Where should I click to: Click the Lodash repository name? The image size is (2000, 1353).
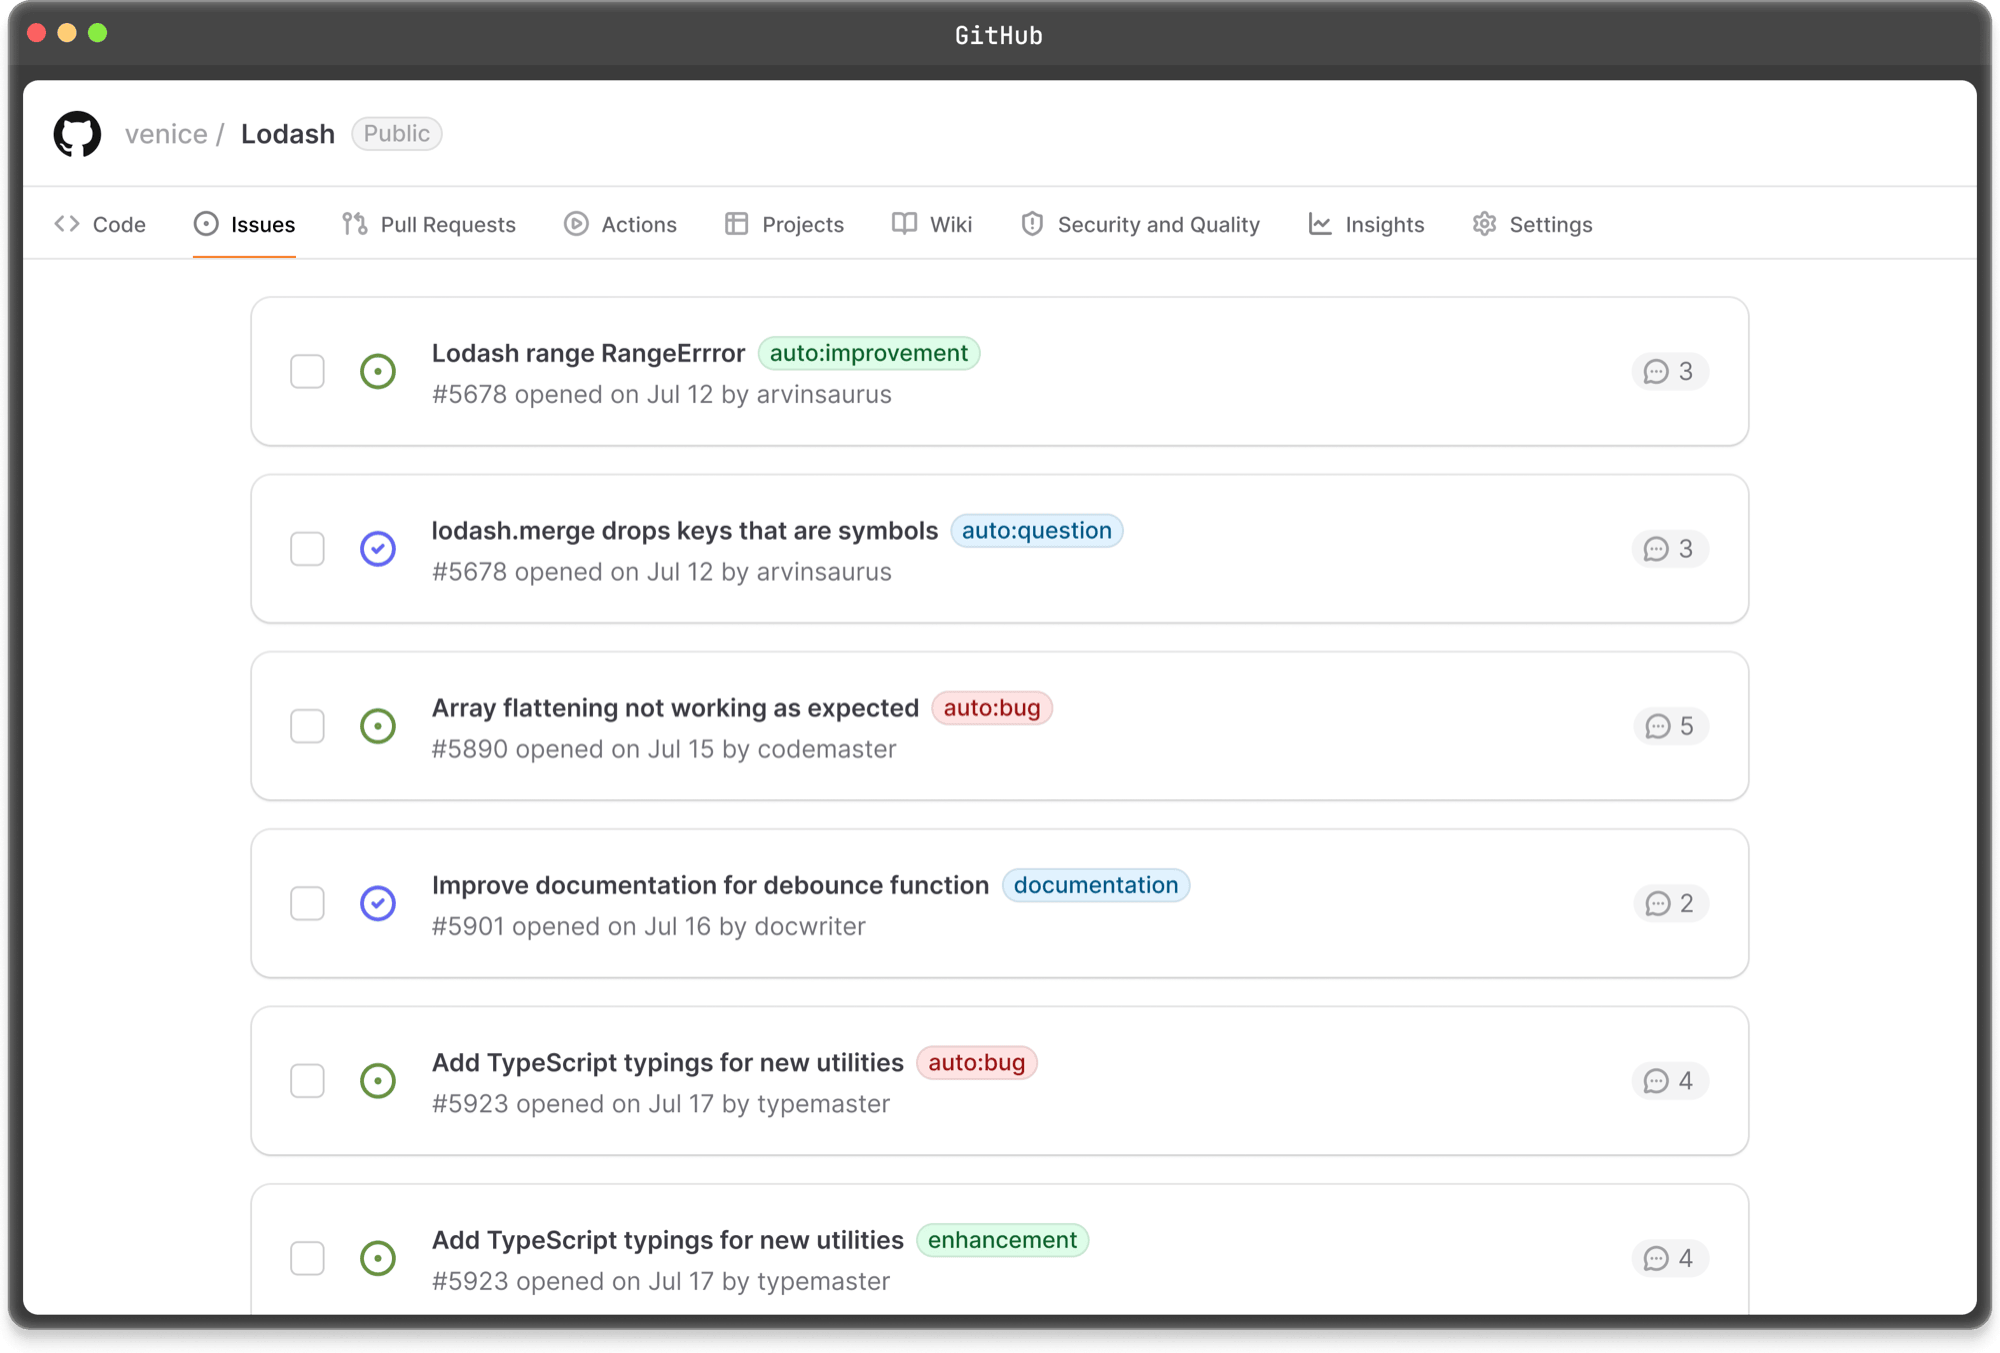tap(288, 134)
